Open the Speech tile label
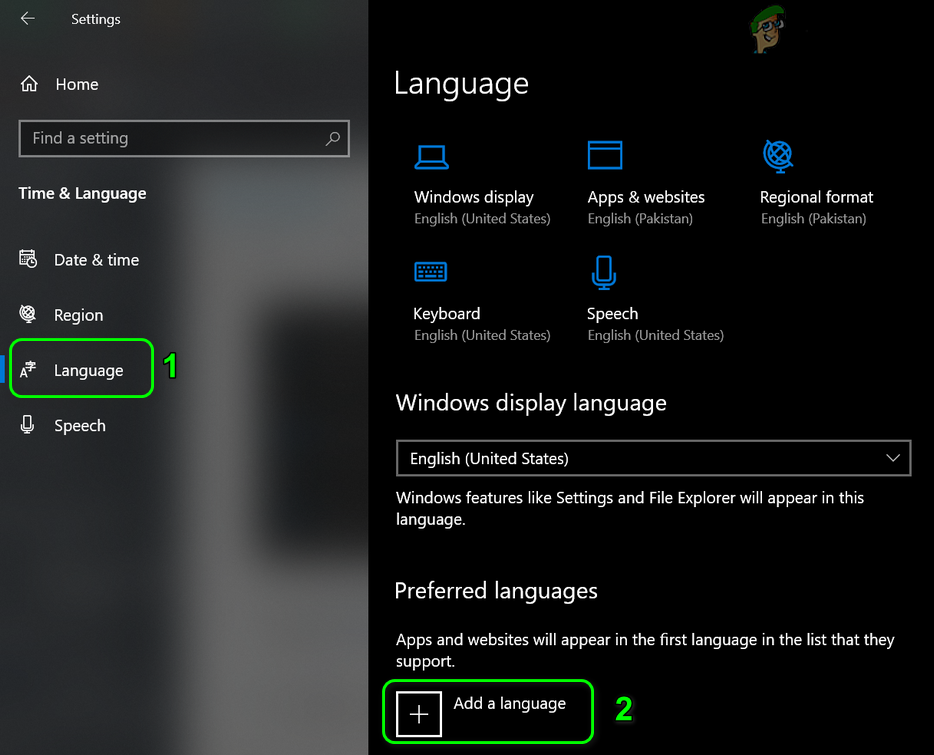The image size is (934, 755). point(612,313)
